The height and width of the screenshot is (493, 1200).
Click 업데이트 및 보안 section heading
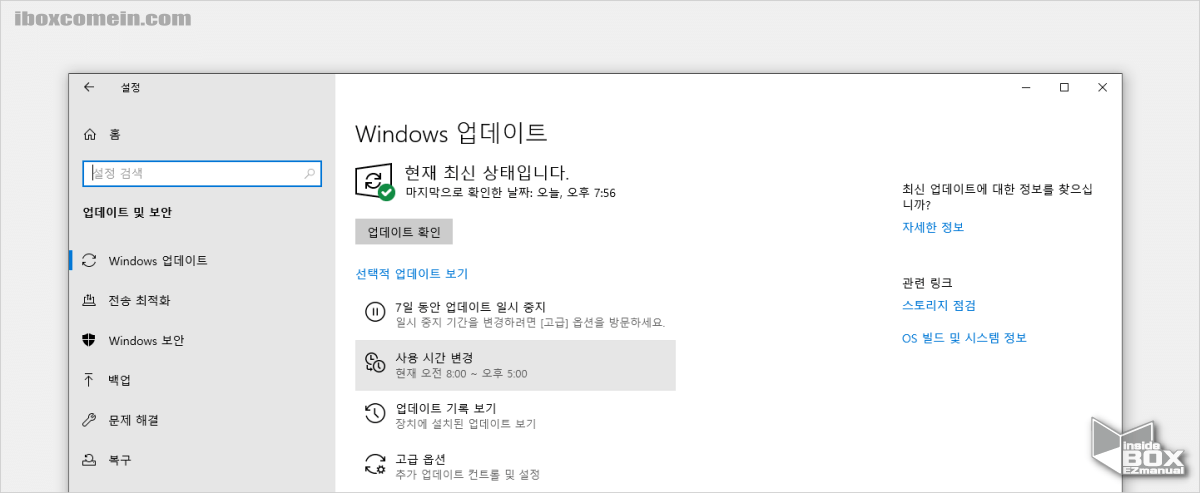coord(127,213)
